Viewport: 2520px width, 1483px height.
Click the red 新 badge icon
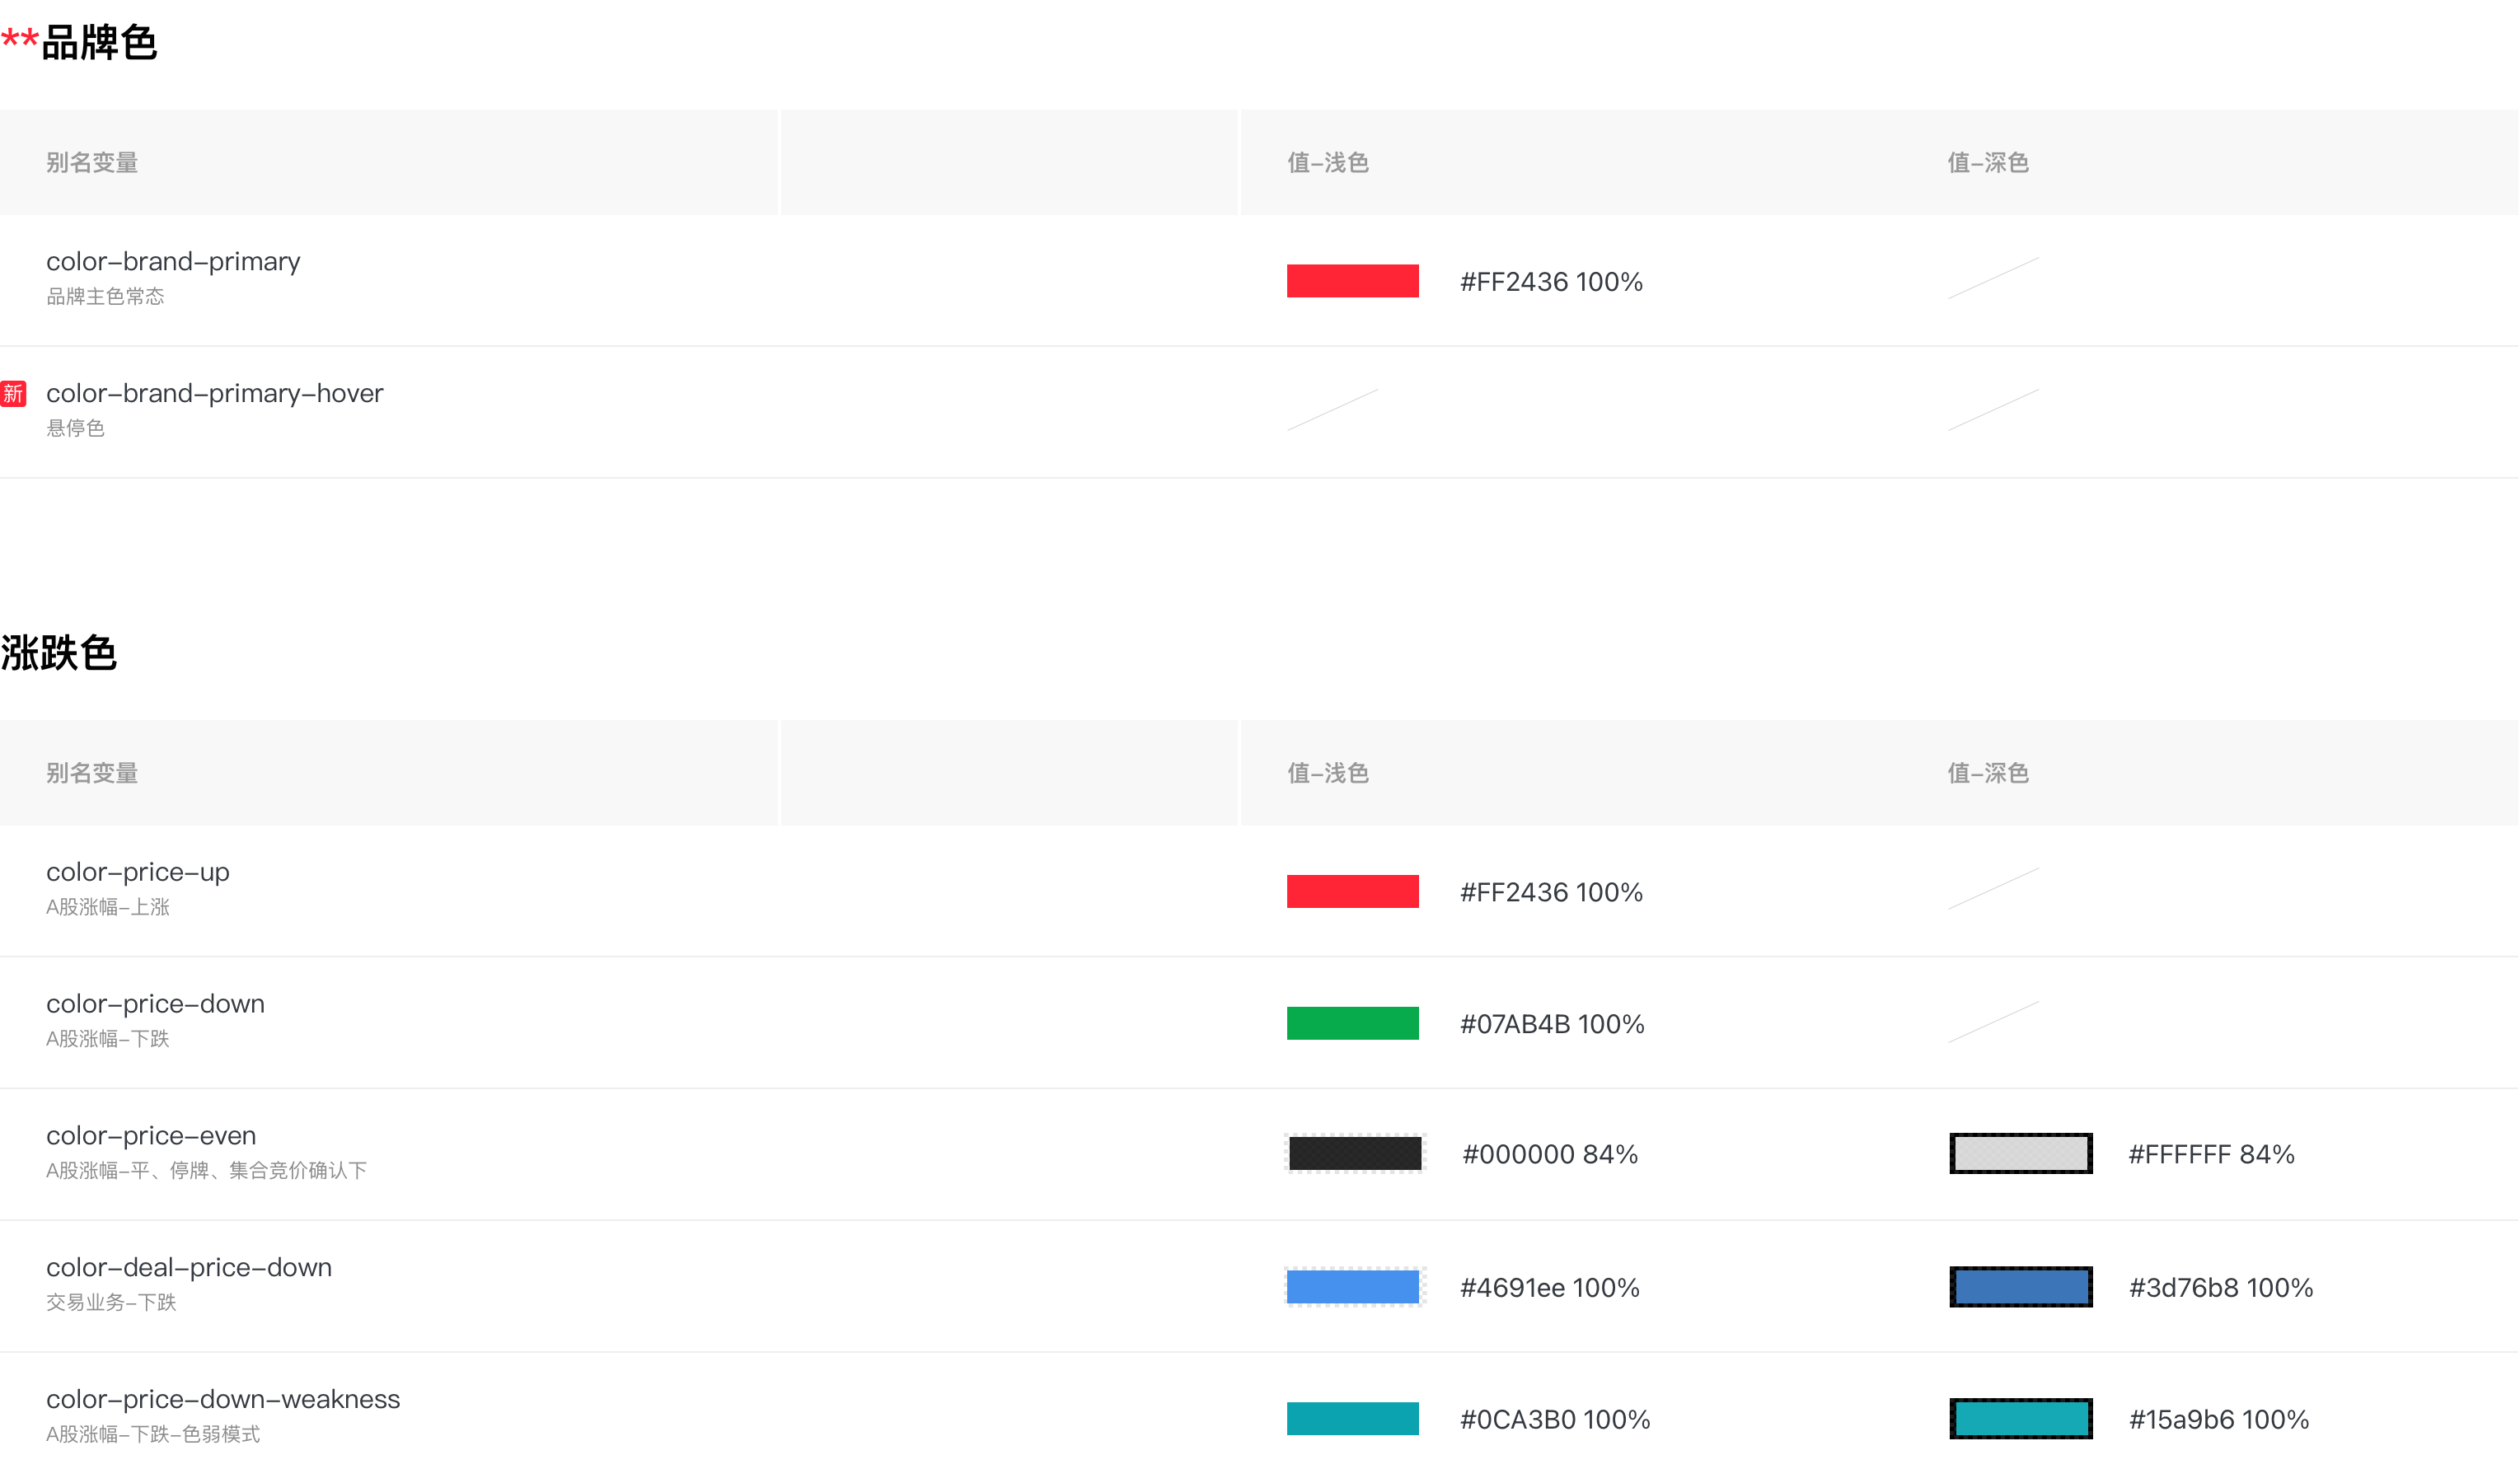(x=13, y=393)
